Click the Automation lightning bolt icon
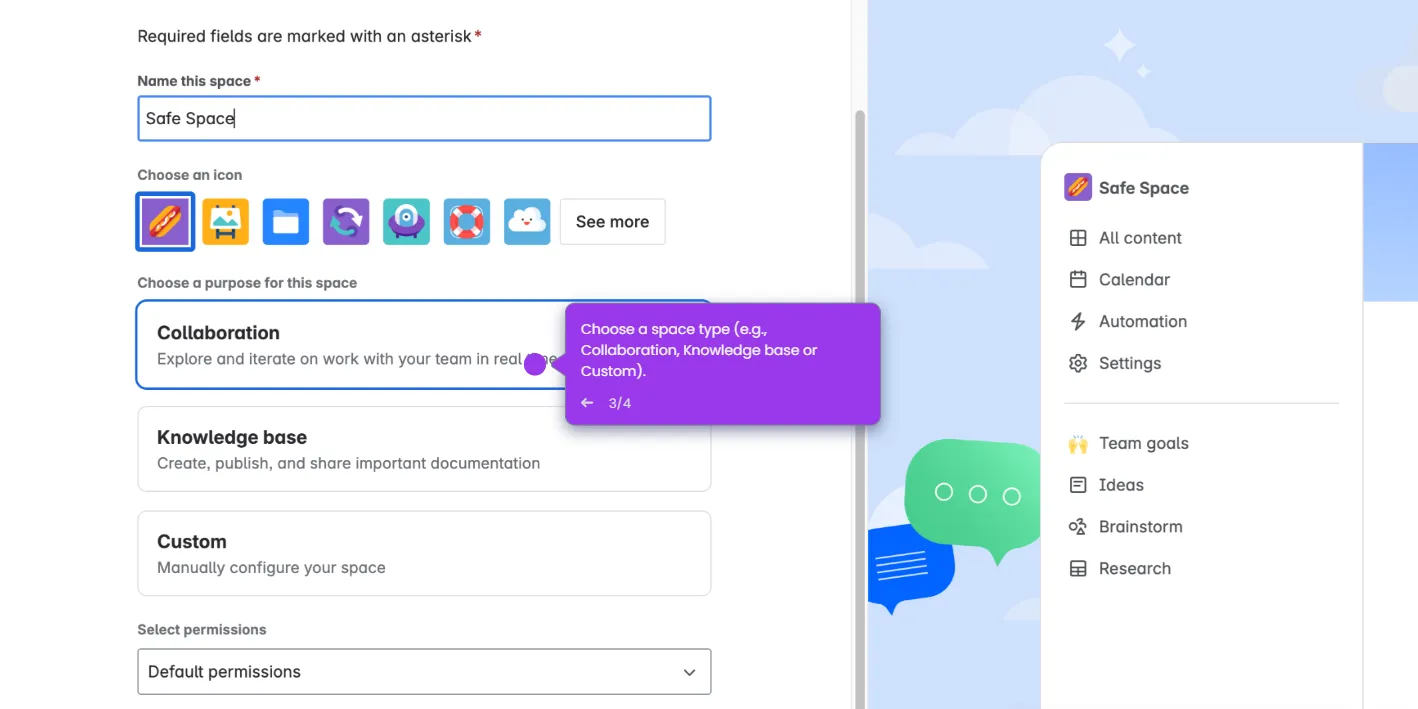 point(1078,321)
